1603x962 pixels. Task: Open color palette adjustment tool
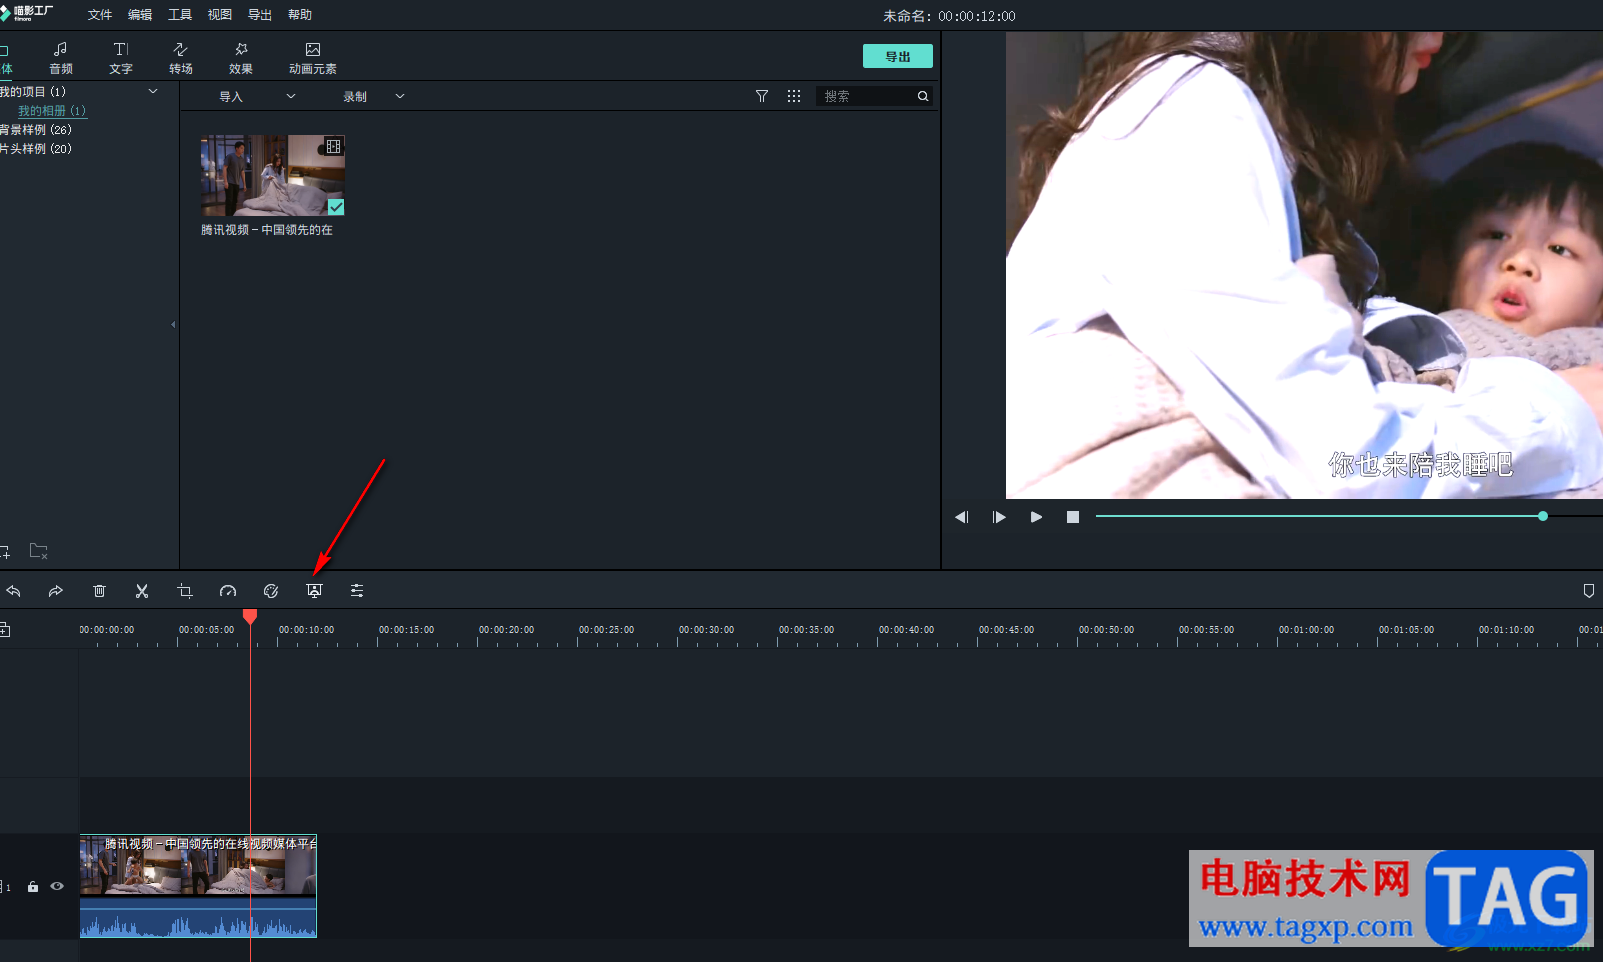pyautogui.click(x=271, y=591)
